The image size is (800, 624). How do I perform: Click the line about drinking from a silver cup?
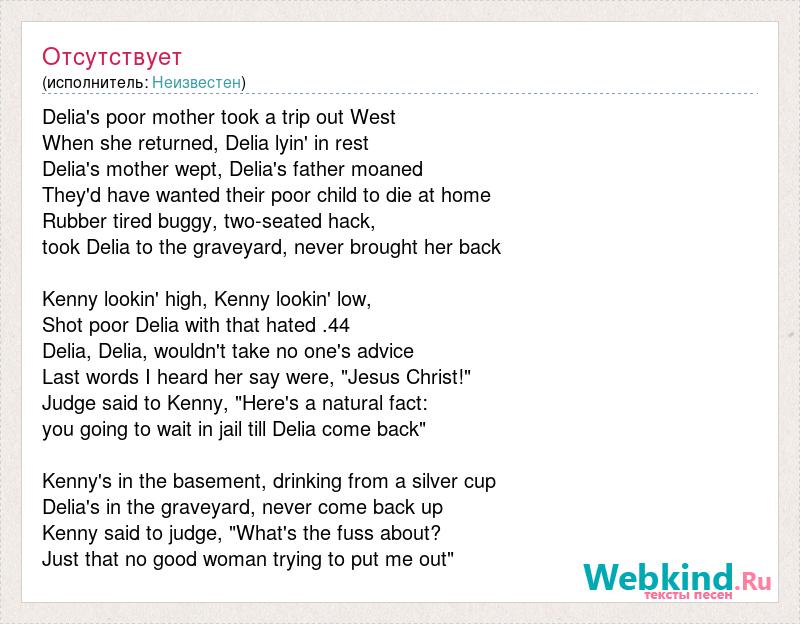[x=269, y=482]
